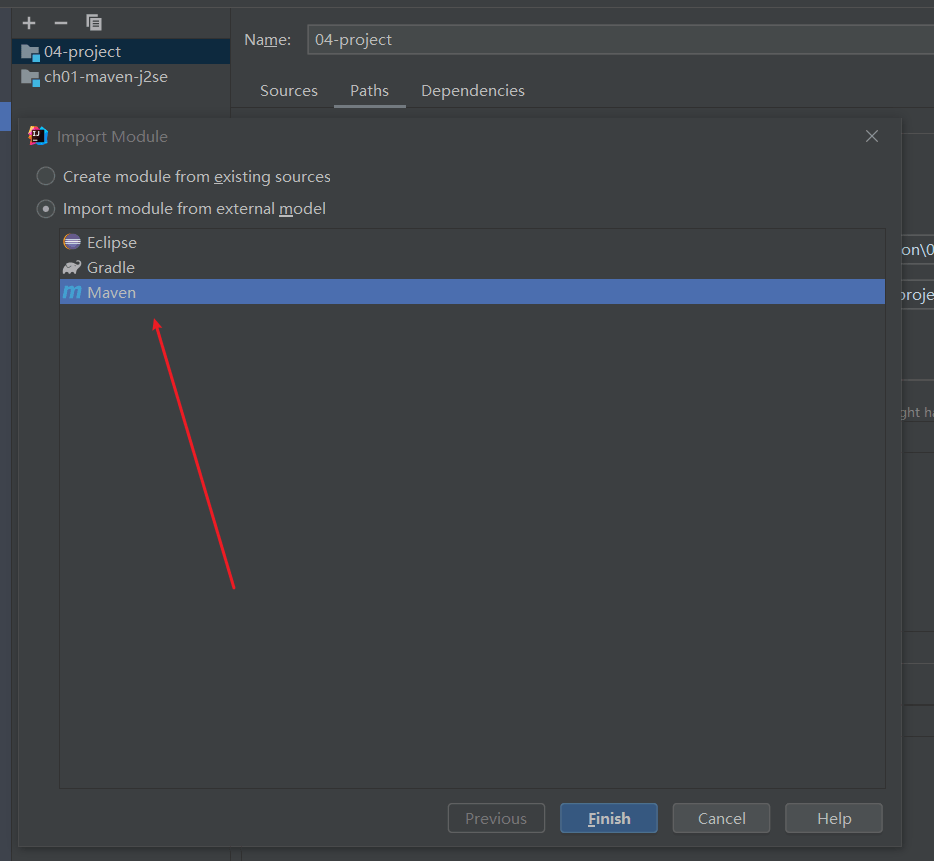This screenshot has height=861, width=934.
Task: Switch to the Paths tab
Action: [x=369, y=91]
